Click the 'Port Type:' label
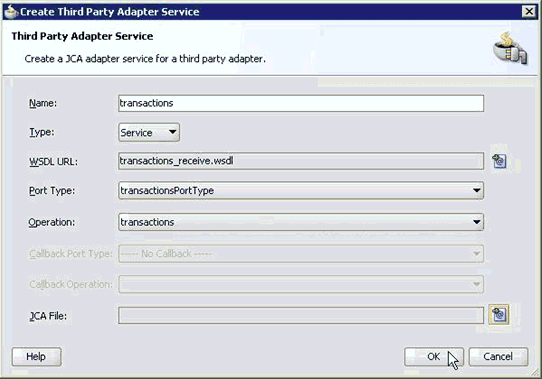542x379 pixels. click(52, 191)
